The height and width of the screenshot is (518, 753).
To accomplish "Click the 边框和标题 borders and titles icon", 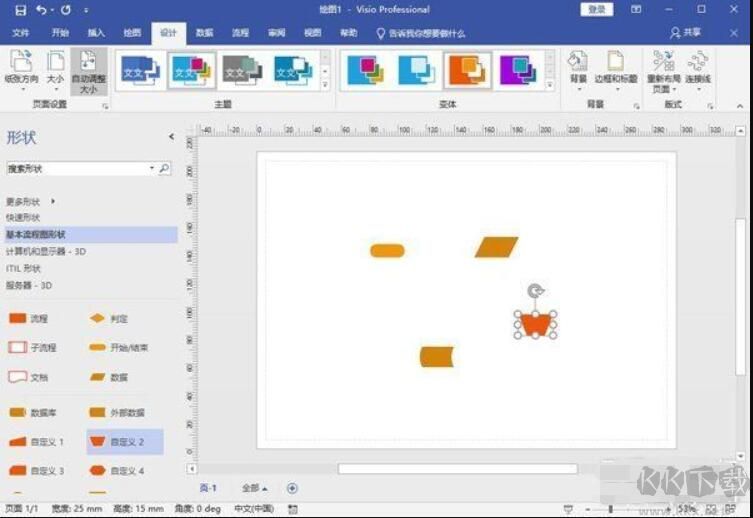I will click(x=615, y=66).
